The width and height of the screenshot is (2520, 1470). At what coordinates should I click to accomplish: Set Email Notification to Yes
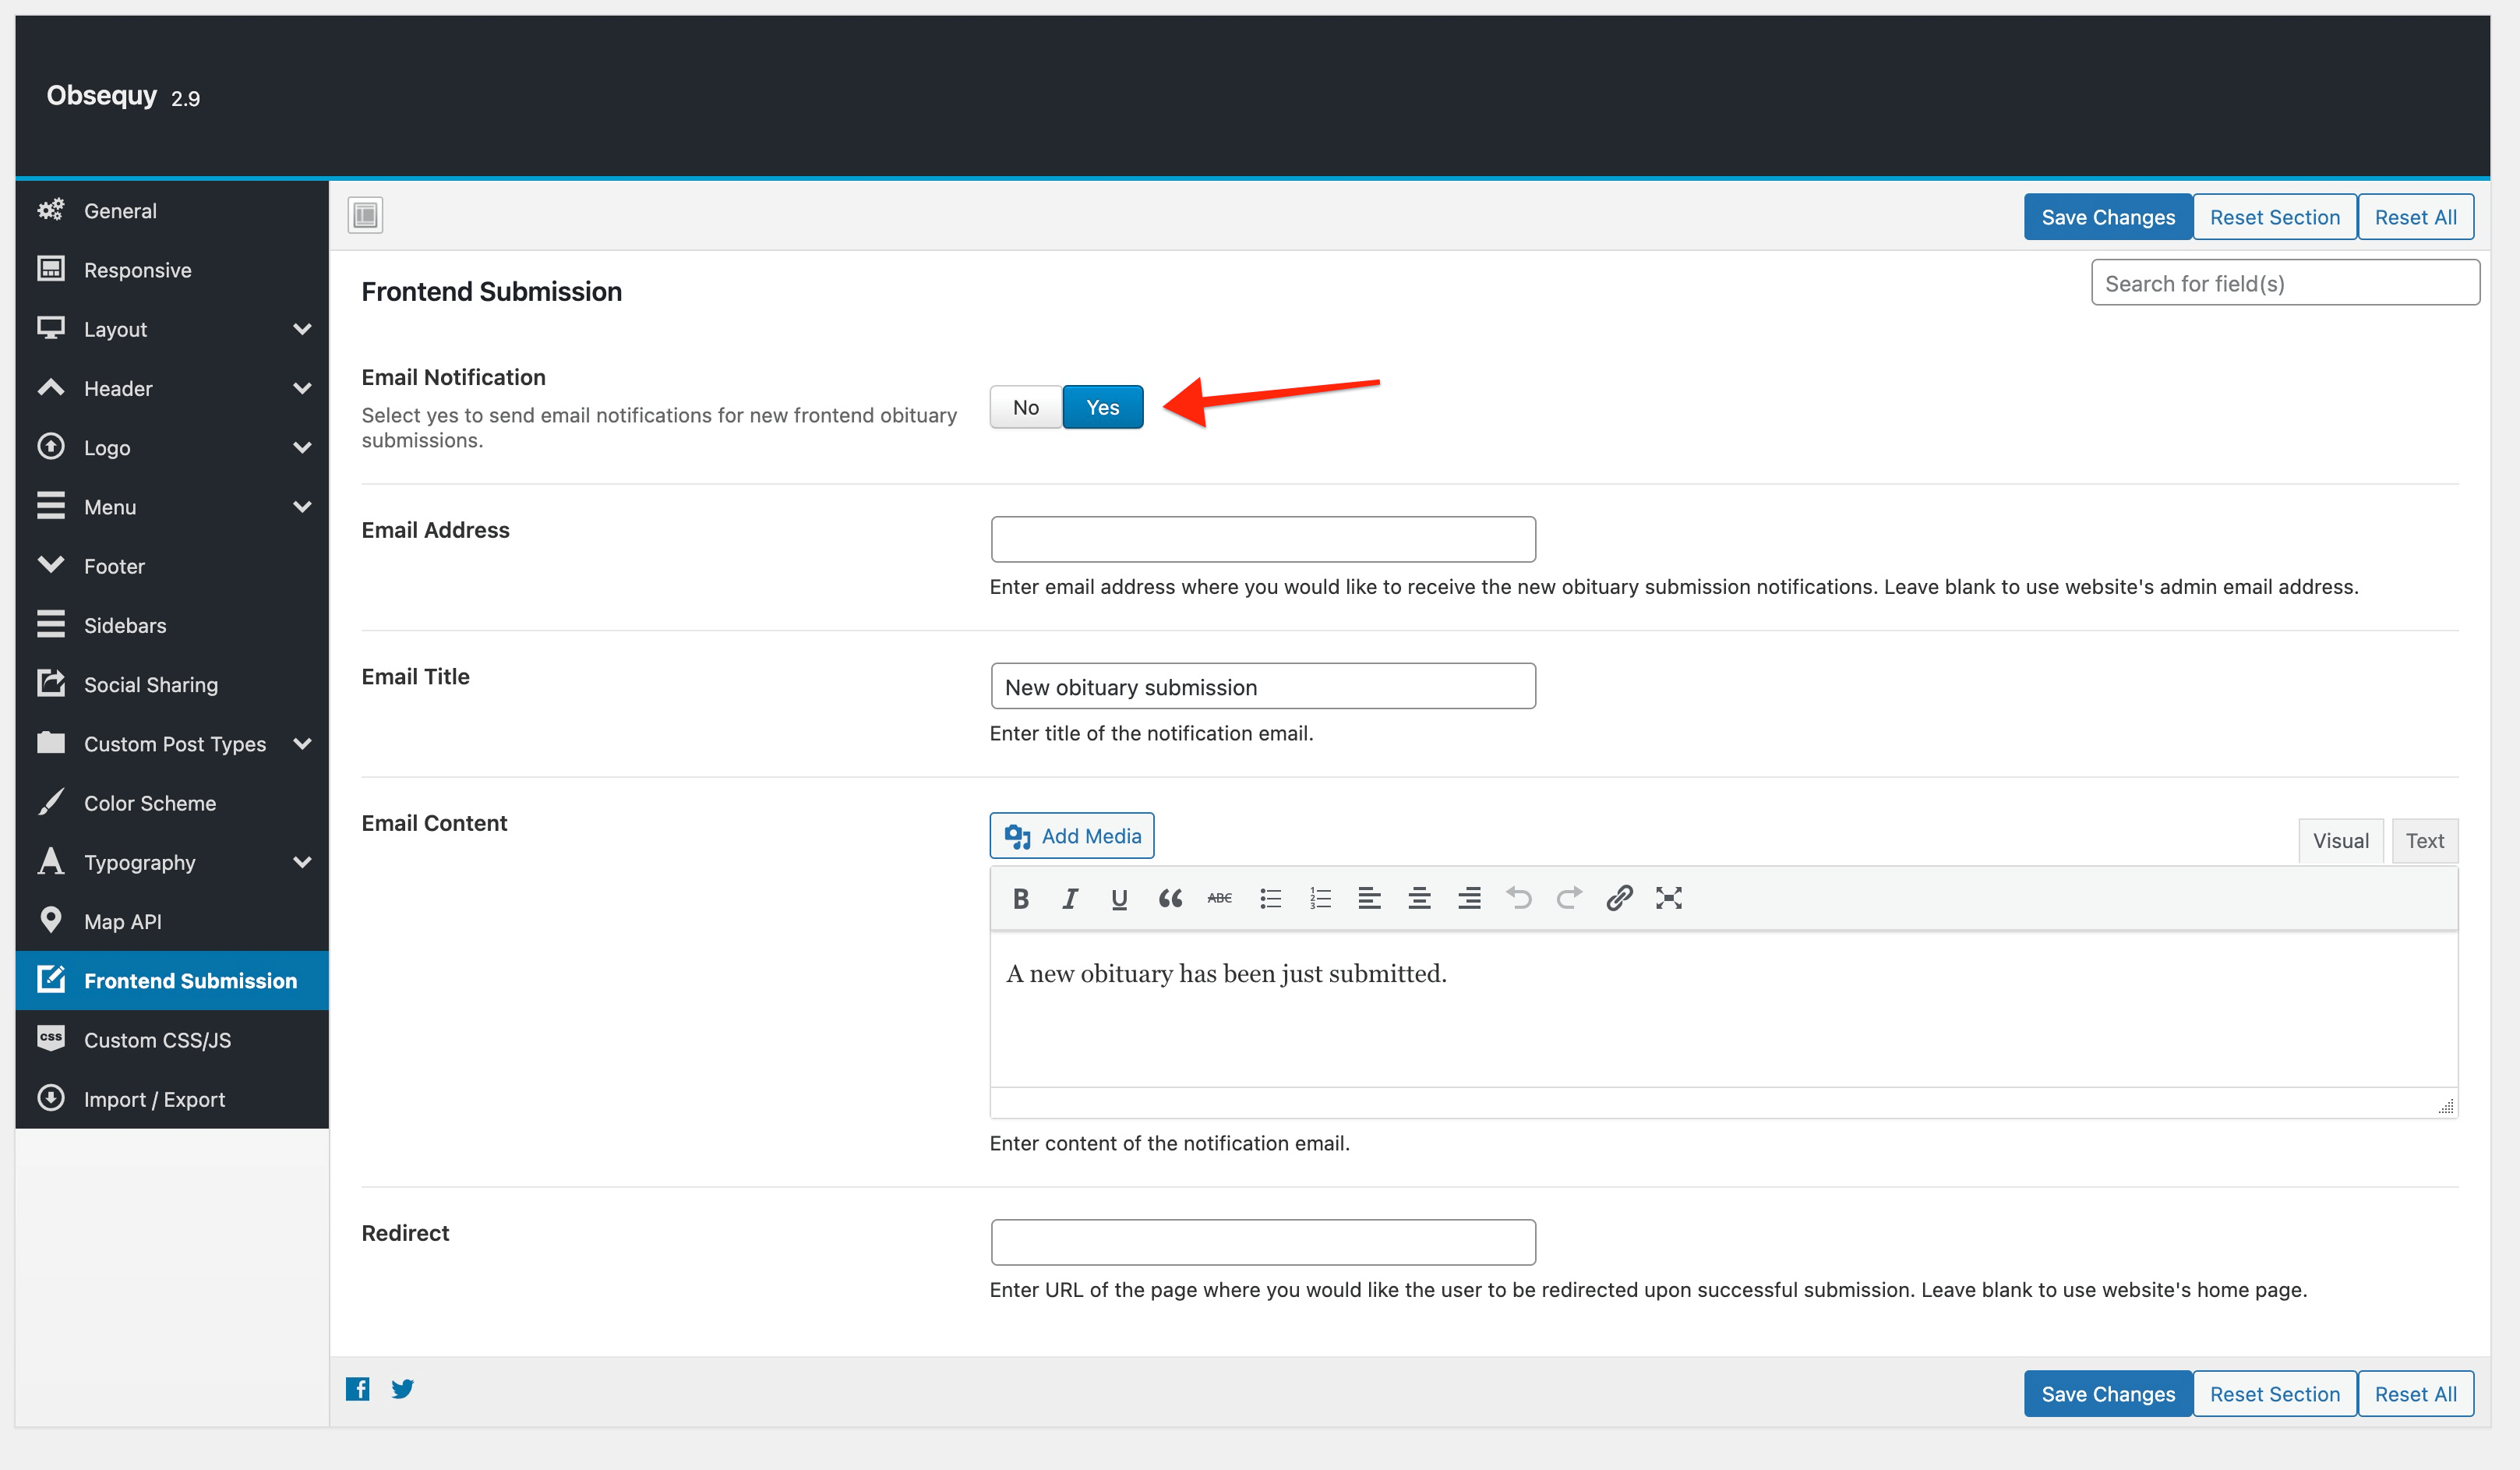click(x=1103, y=407)
